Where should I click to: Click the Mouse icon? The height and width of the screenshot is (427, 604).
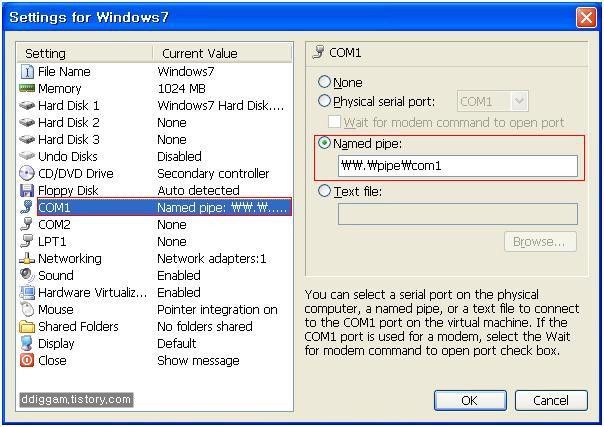(x=27, y=309)
